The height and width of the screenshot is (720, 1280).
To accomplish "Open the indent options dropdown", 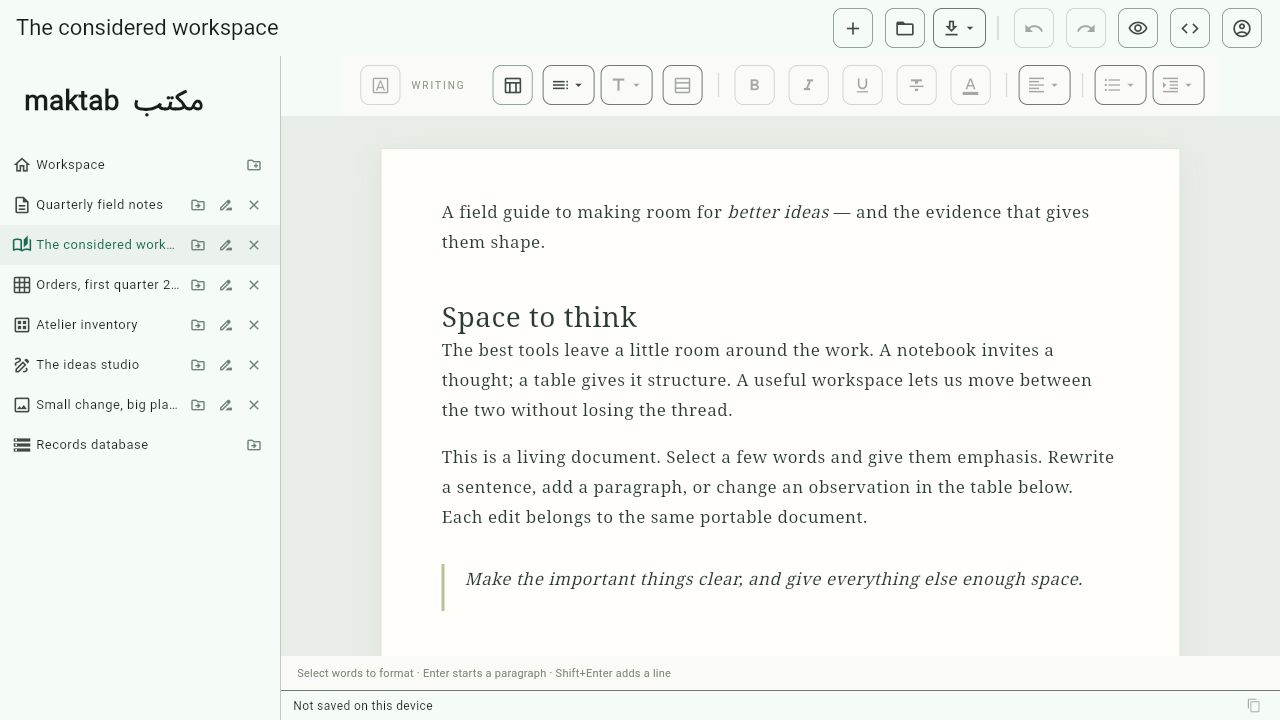I will (x=1178, y=85).
